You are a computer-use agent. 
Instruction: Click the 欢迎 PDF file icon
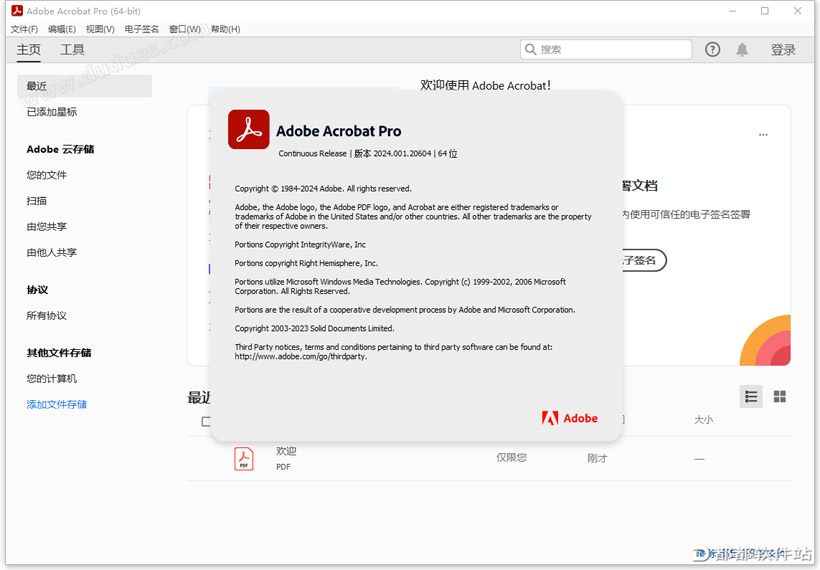pos(244,459)
